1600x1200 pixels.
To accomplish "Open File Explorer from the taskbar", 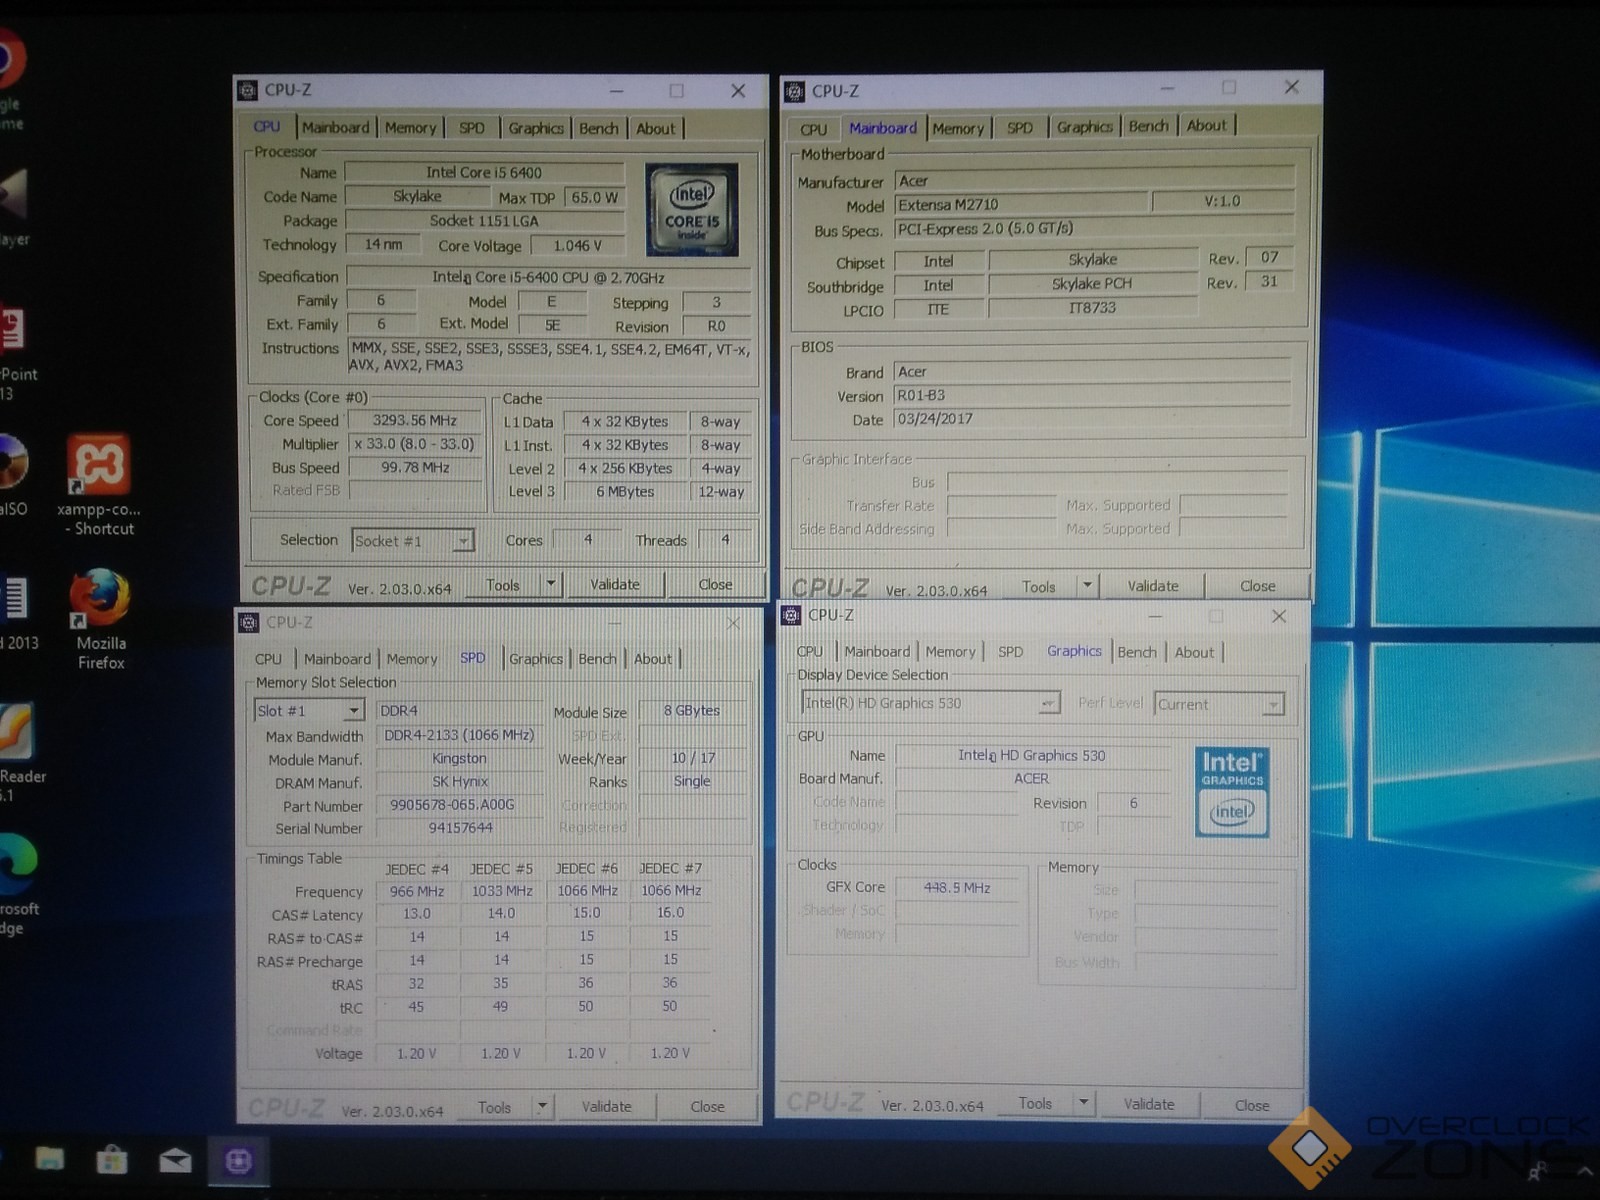I will pos(50,1160).
